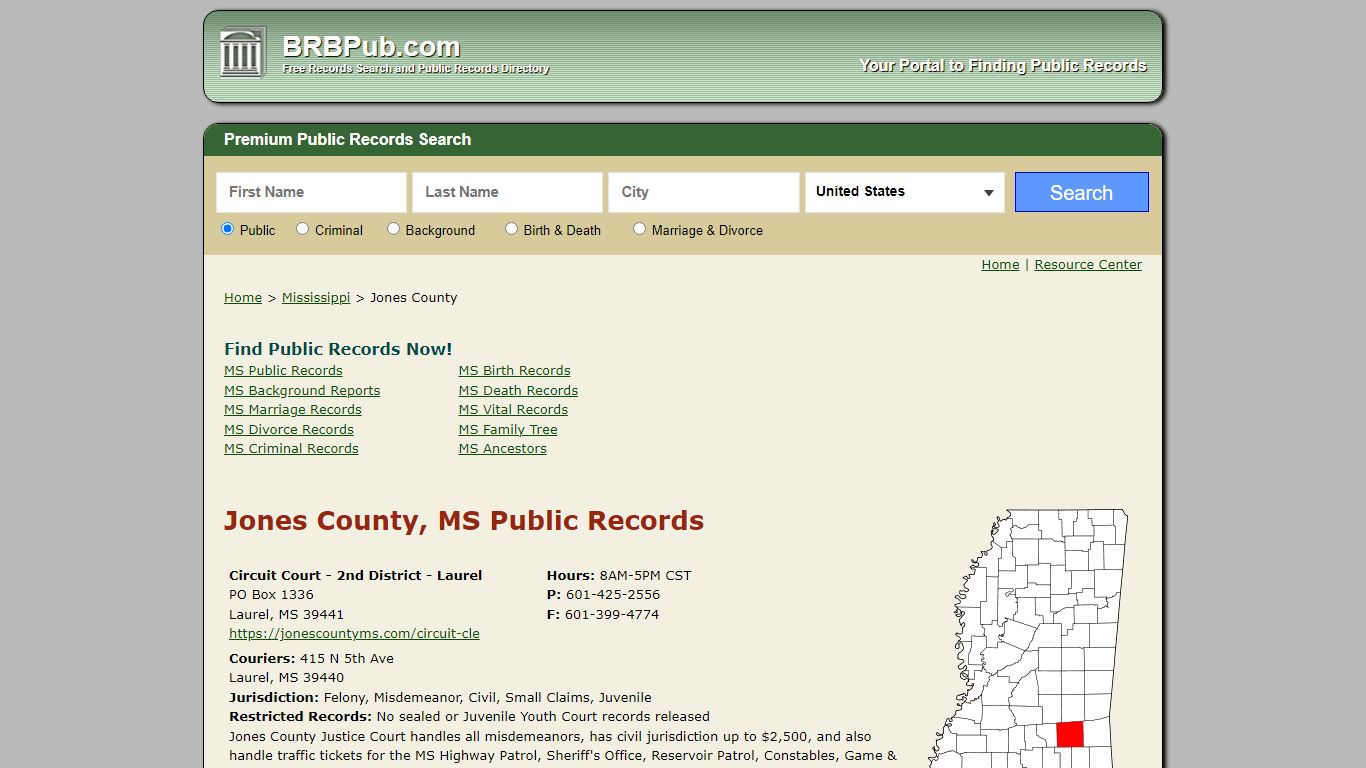Focus the First Name field
Screen dimensions: 1366x768
(x=311, y=192)
